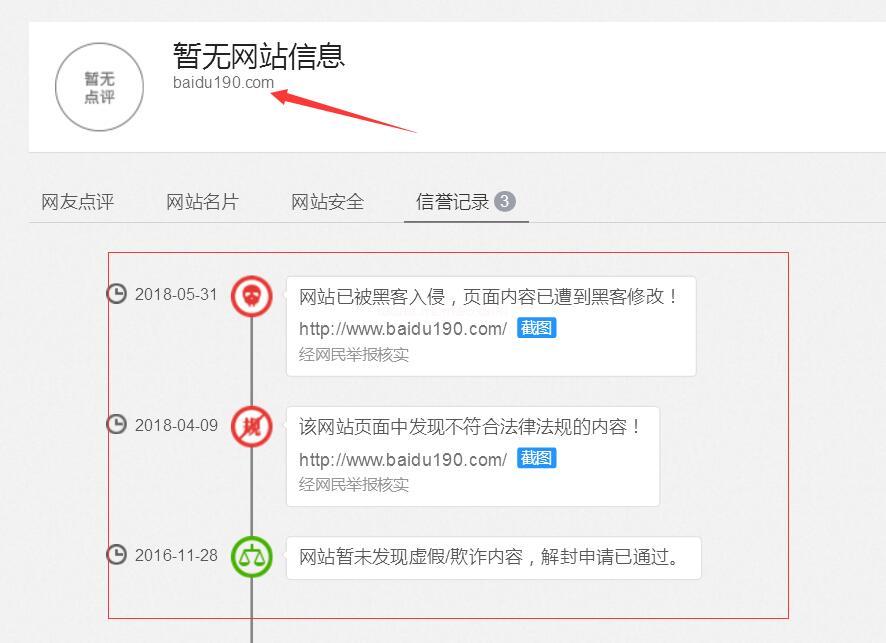Screen dimensions: 886x643
Task: Open the 网站名片 tab
Action: point(202,202)
